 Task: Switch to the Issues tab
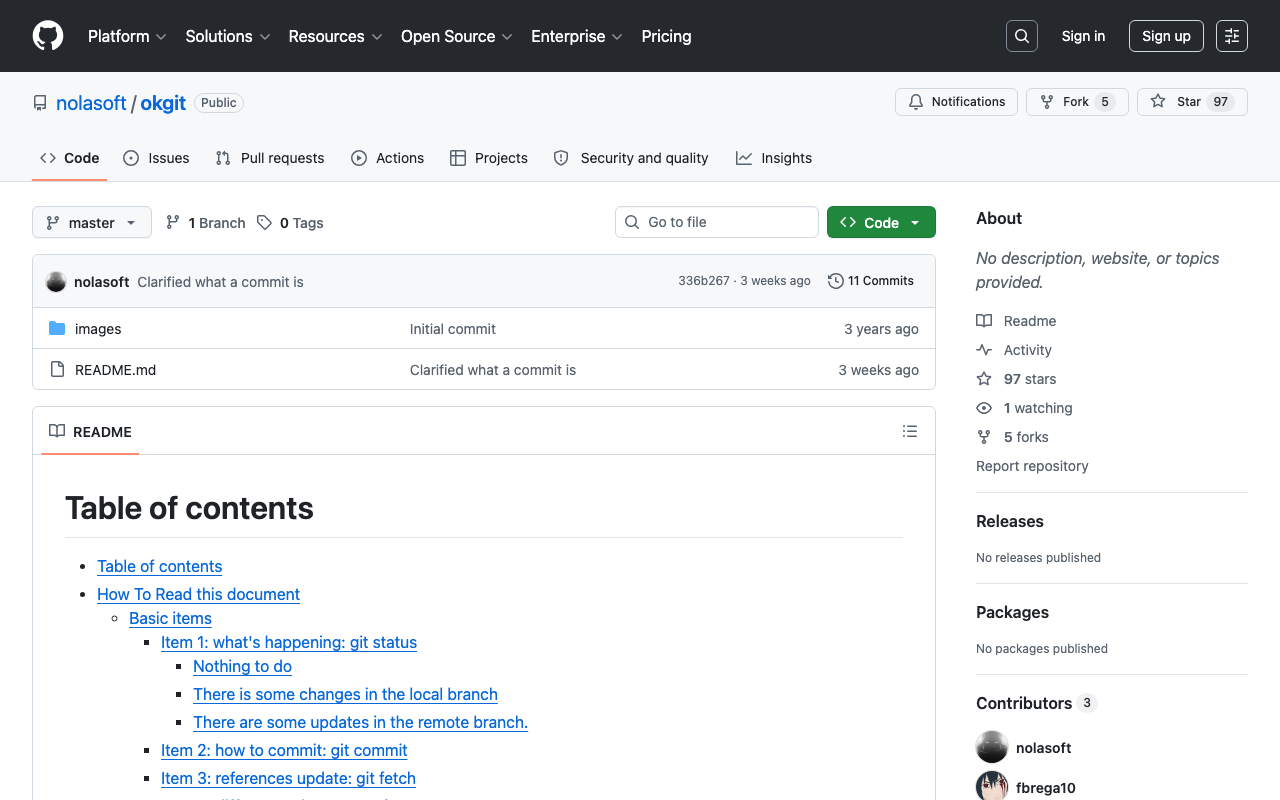156,158
